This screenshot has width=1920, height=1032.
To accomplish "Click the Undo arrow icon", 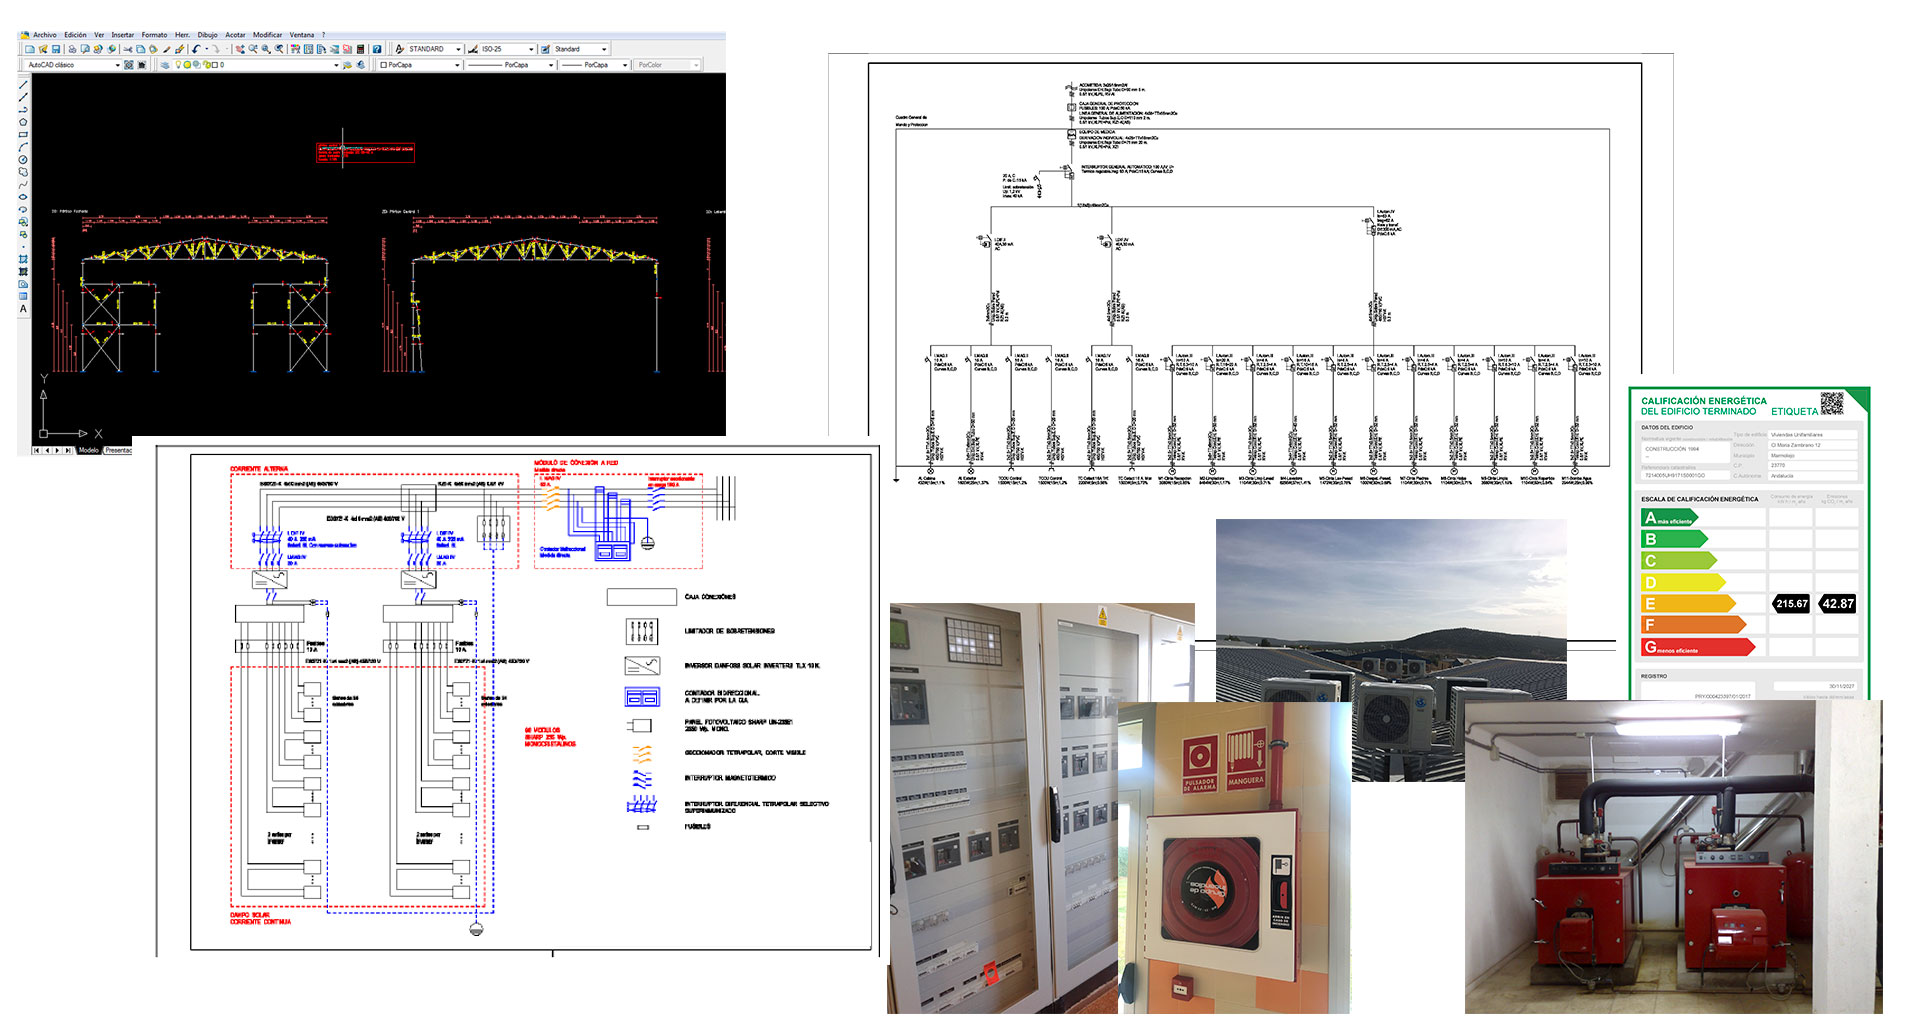I will pyautogui.click(x=196, y=49).
